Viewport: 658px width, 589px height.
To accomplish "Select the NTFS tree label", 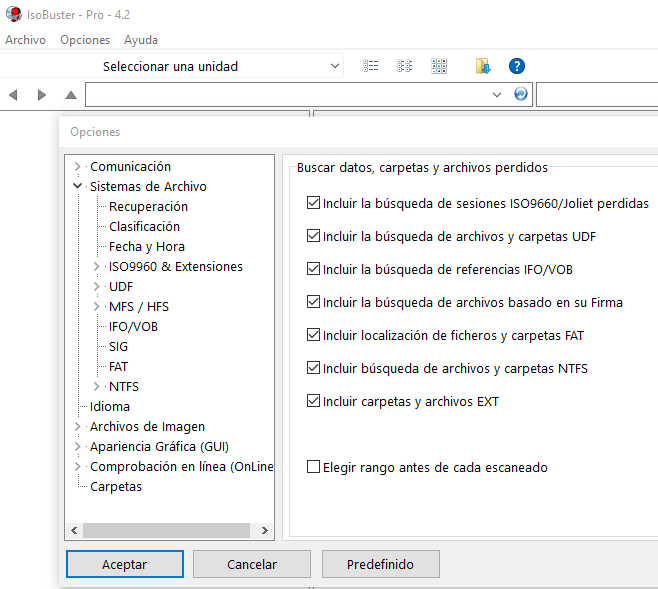I will pos(124,386).
